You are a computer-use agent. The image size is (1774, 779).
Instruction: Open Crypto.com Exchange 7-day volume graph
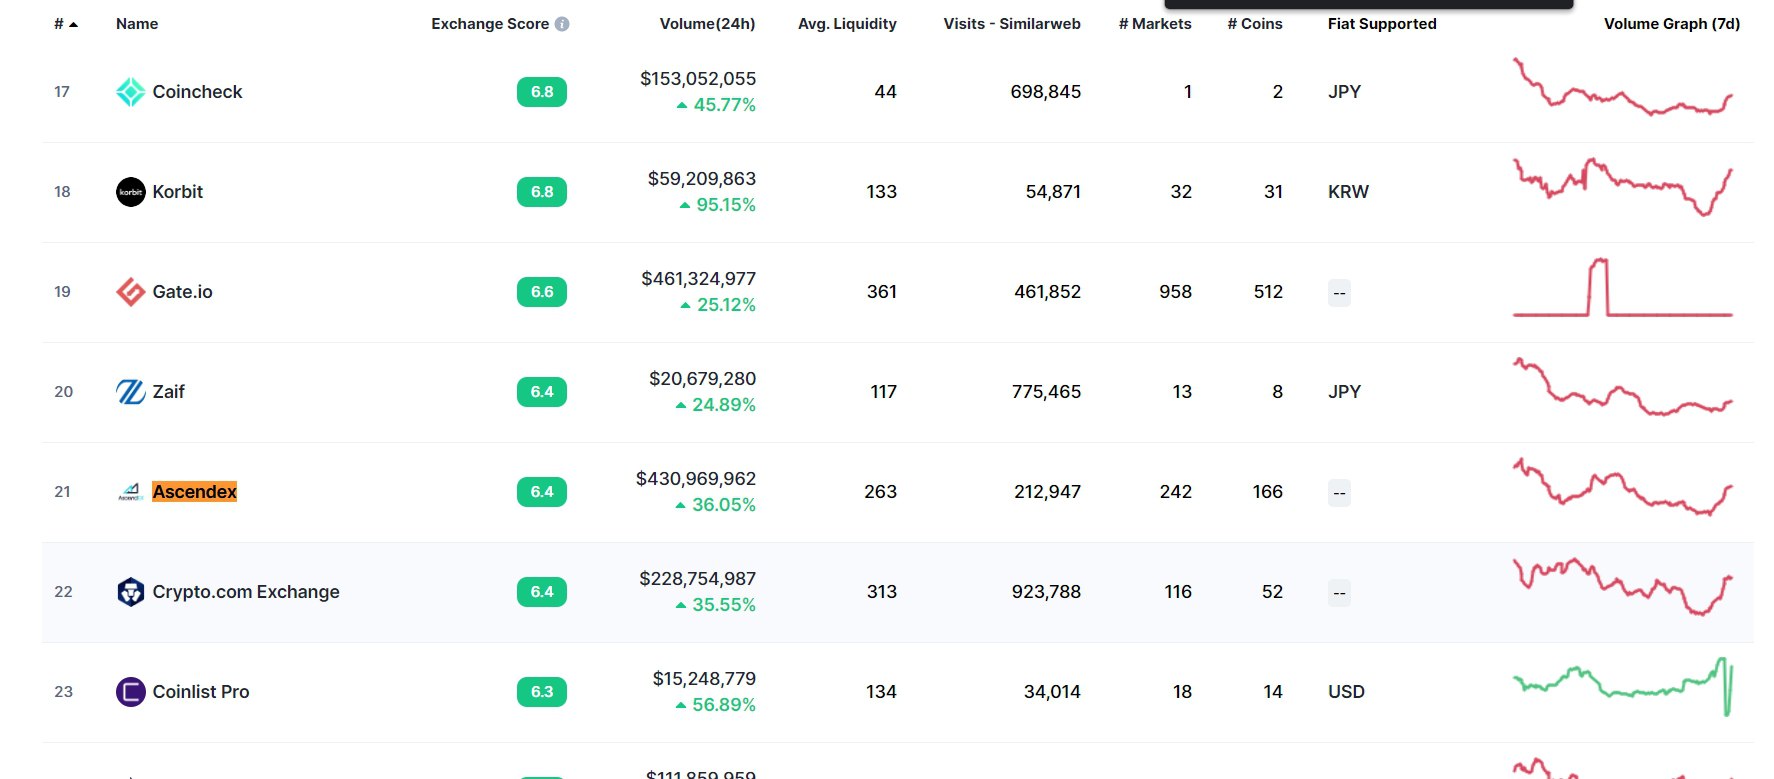pyautogui.click(x=1622, y=587)
